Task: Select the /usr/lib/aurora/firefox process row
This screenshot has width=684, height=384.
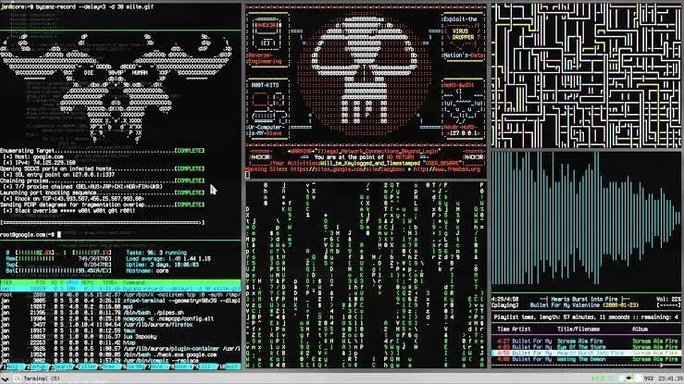Action: tap(120, 325)
